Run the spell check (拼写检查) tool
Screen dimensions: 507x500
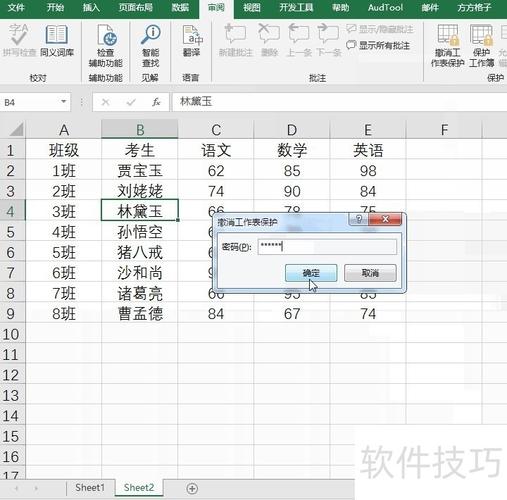click(19, 40)
